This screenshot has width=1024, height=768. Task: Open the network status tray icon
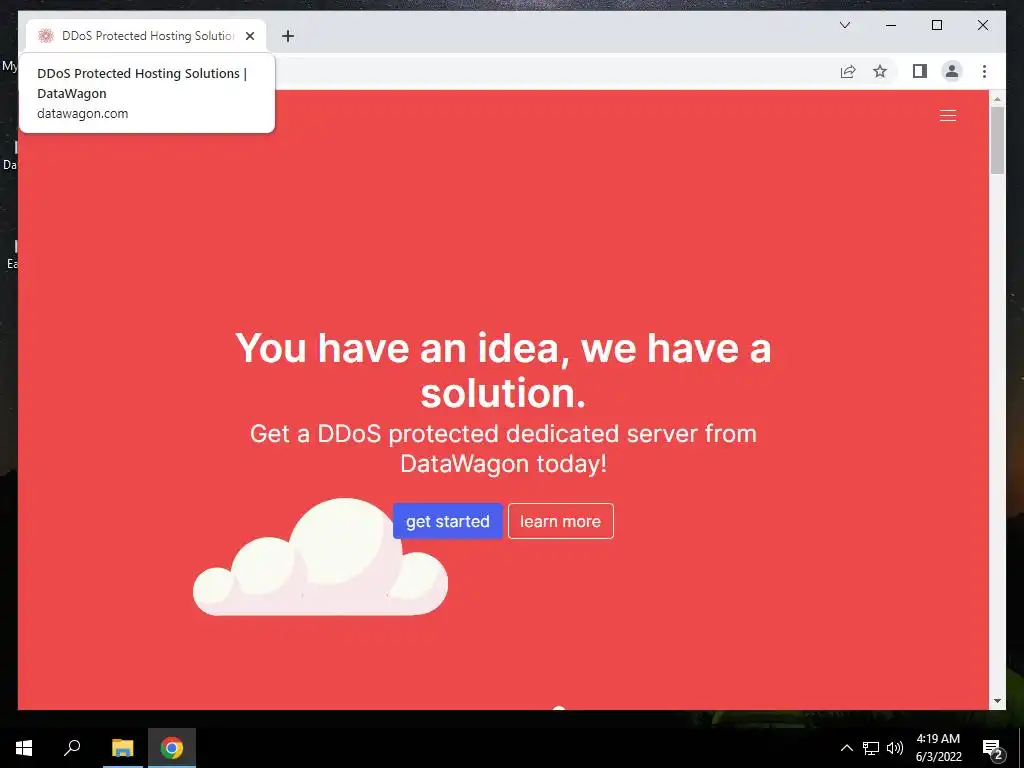click(871, 748)
